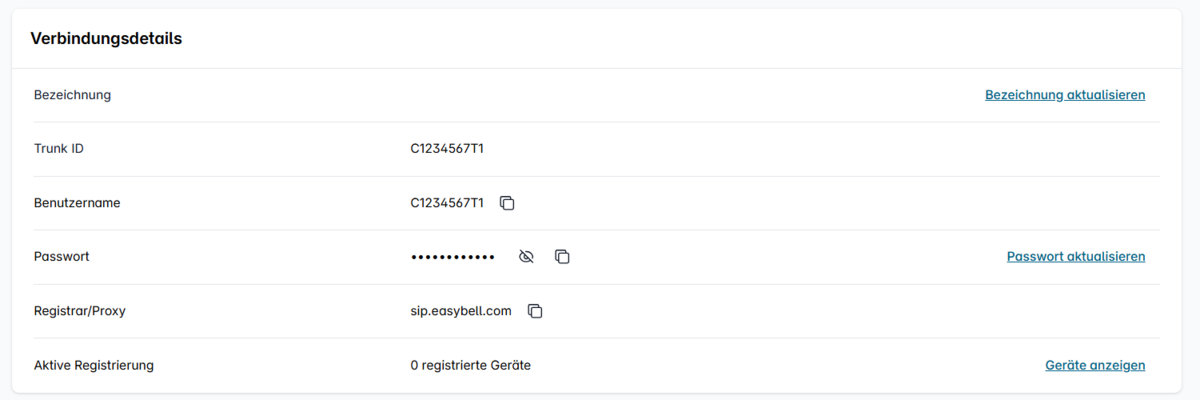Open the Bezeichnung aktualisieren link

(x=1065, y=95)
